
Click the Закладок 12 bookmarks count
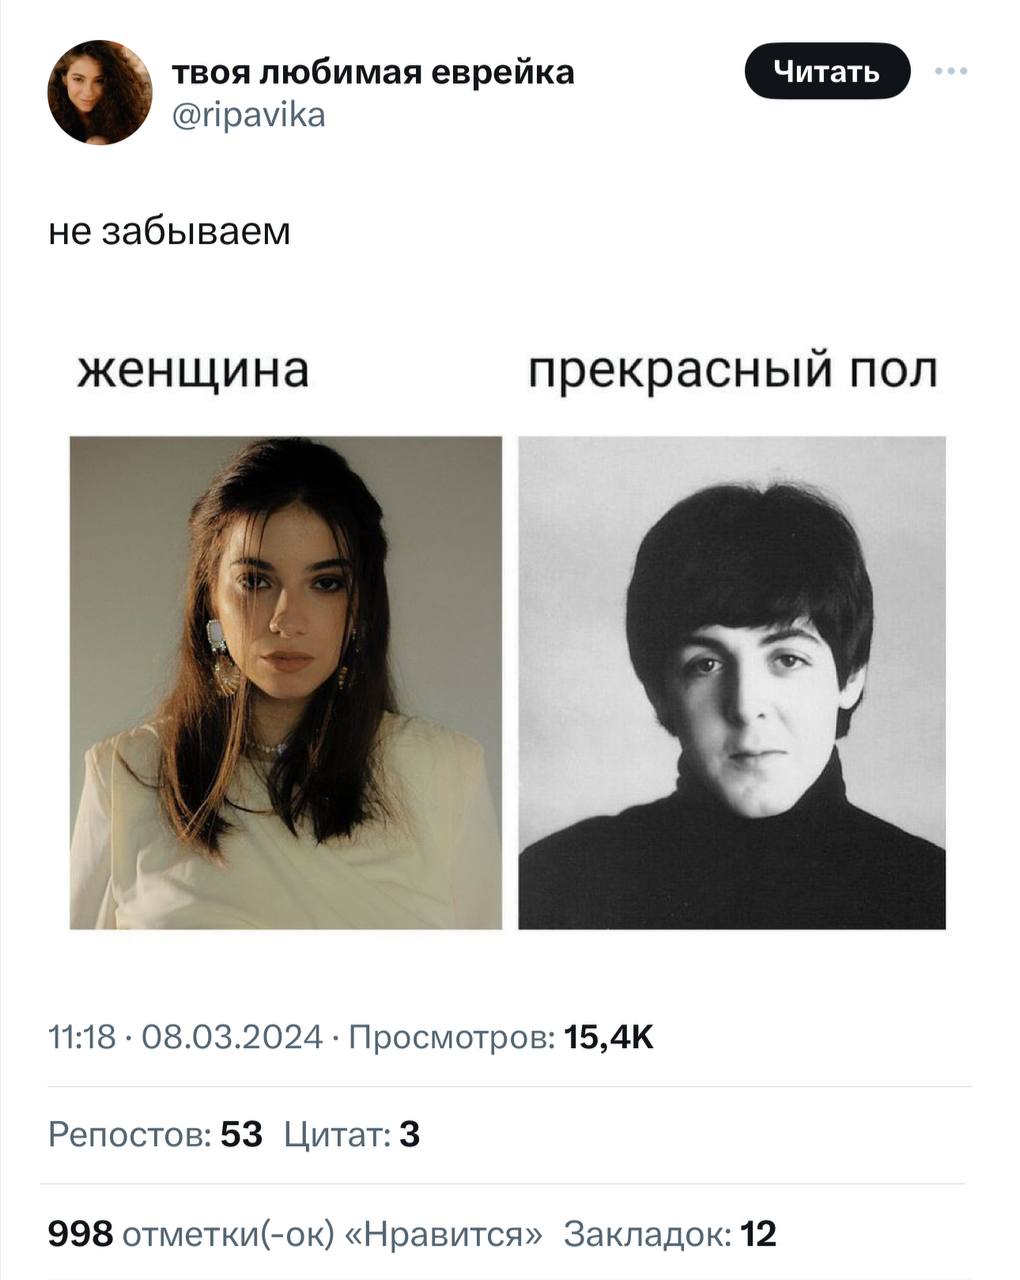670,1234
